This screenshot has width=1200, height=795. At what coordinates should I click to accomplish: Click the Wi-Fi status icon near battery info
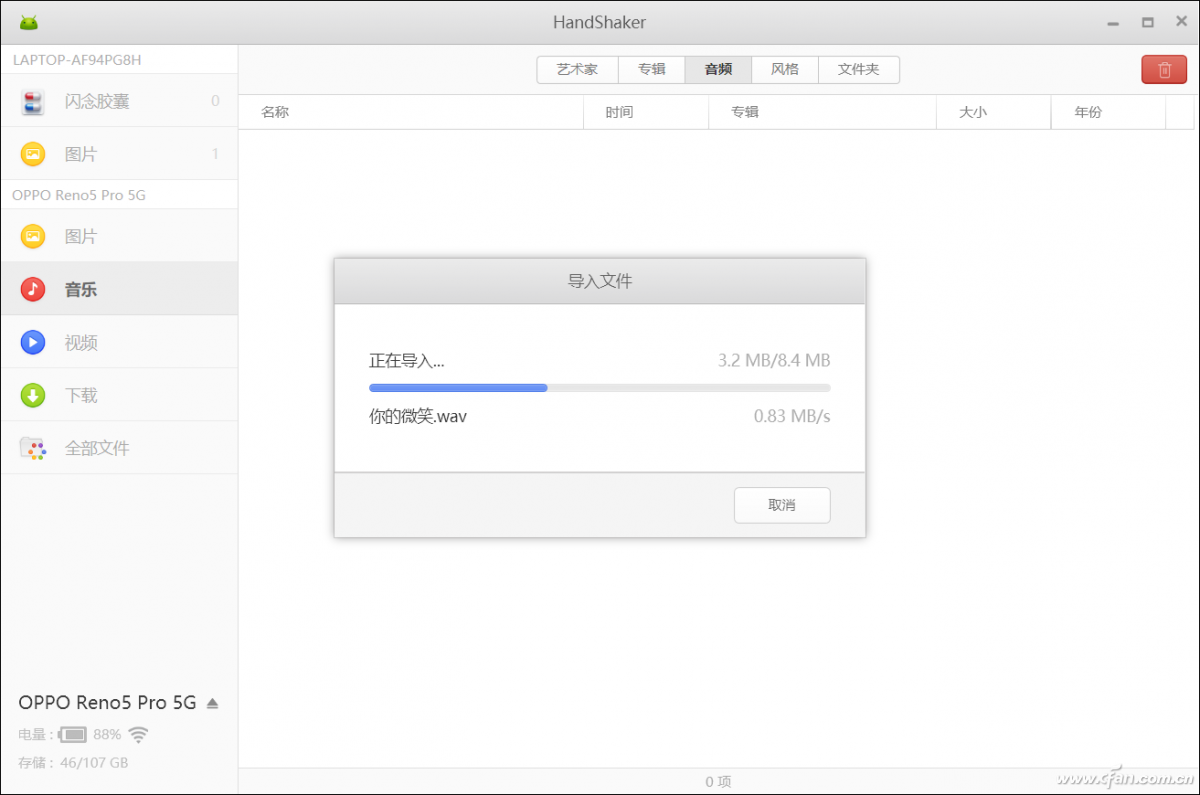click(x=137, y=734)
